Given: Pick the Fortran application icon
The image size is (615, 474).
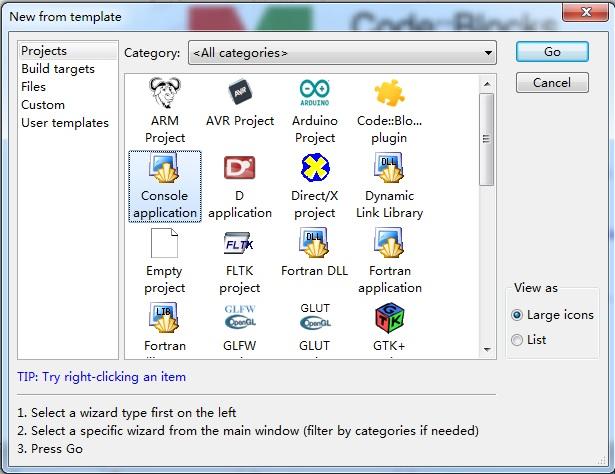Looking at the screenshot, I should [x=389, y=243].
